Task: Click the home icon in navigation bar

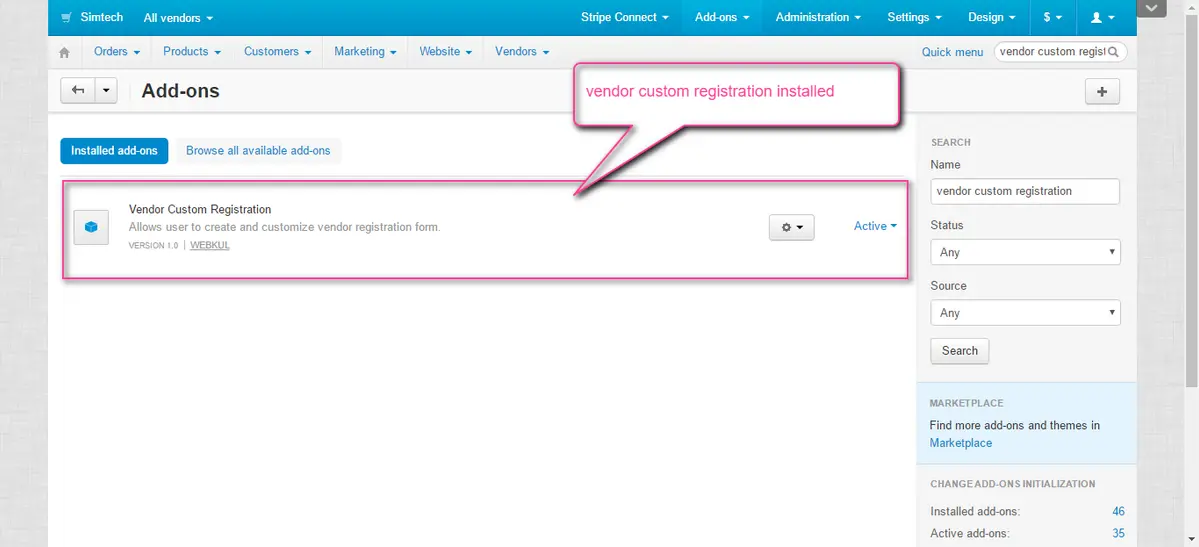Action: coord(65,52)
